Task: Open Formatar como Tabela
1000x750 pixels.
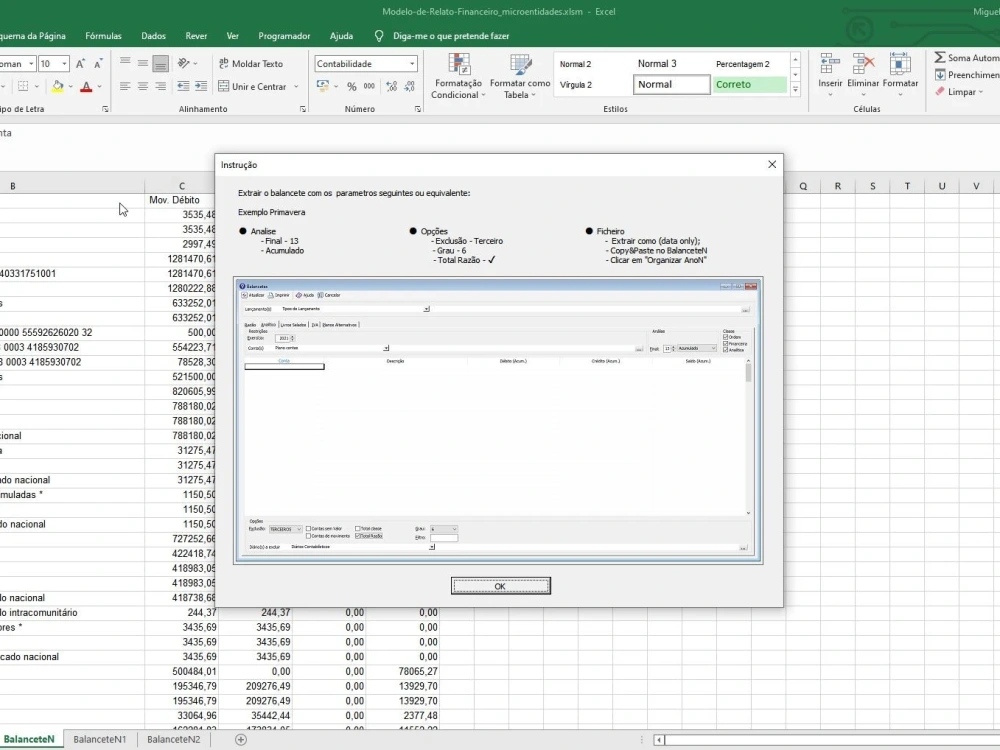Action: coord(520,77)
